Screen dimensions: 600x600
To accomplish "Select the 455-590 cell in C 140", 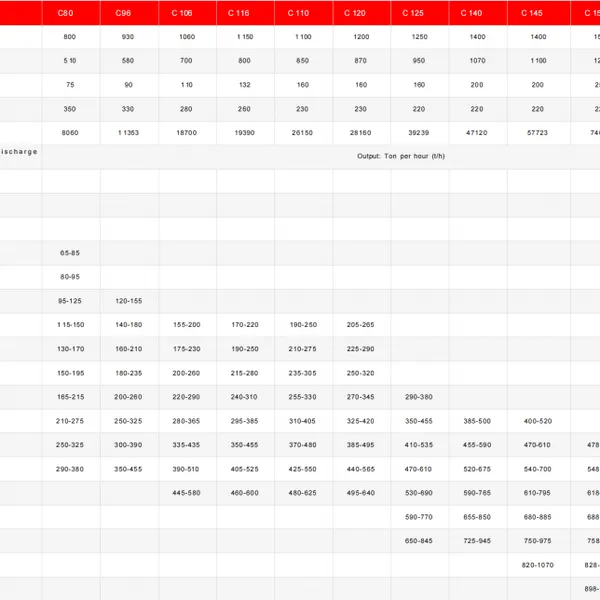I will [477, 445].
